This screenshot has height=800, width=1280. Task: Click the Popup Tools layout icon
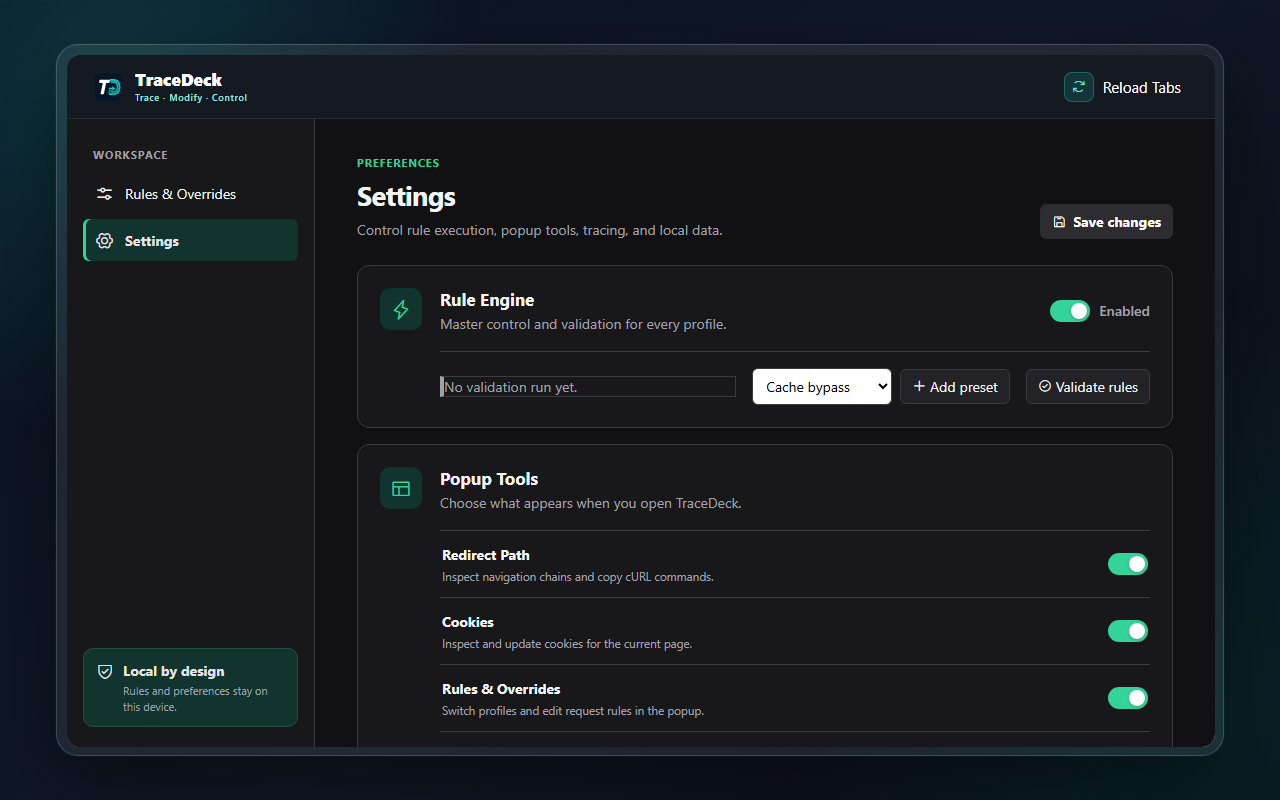click(x=401, y=488)
